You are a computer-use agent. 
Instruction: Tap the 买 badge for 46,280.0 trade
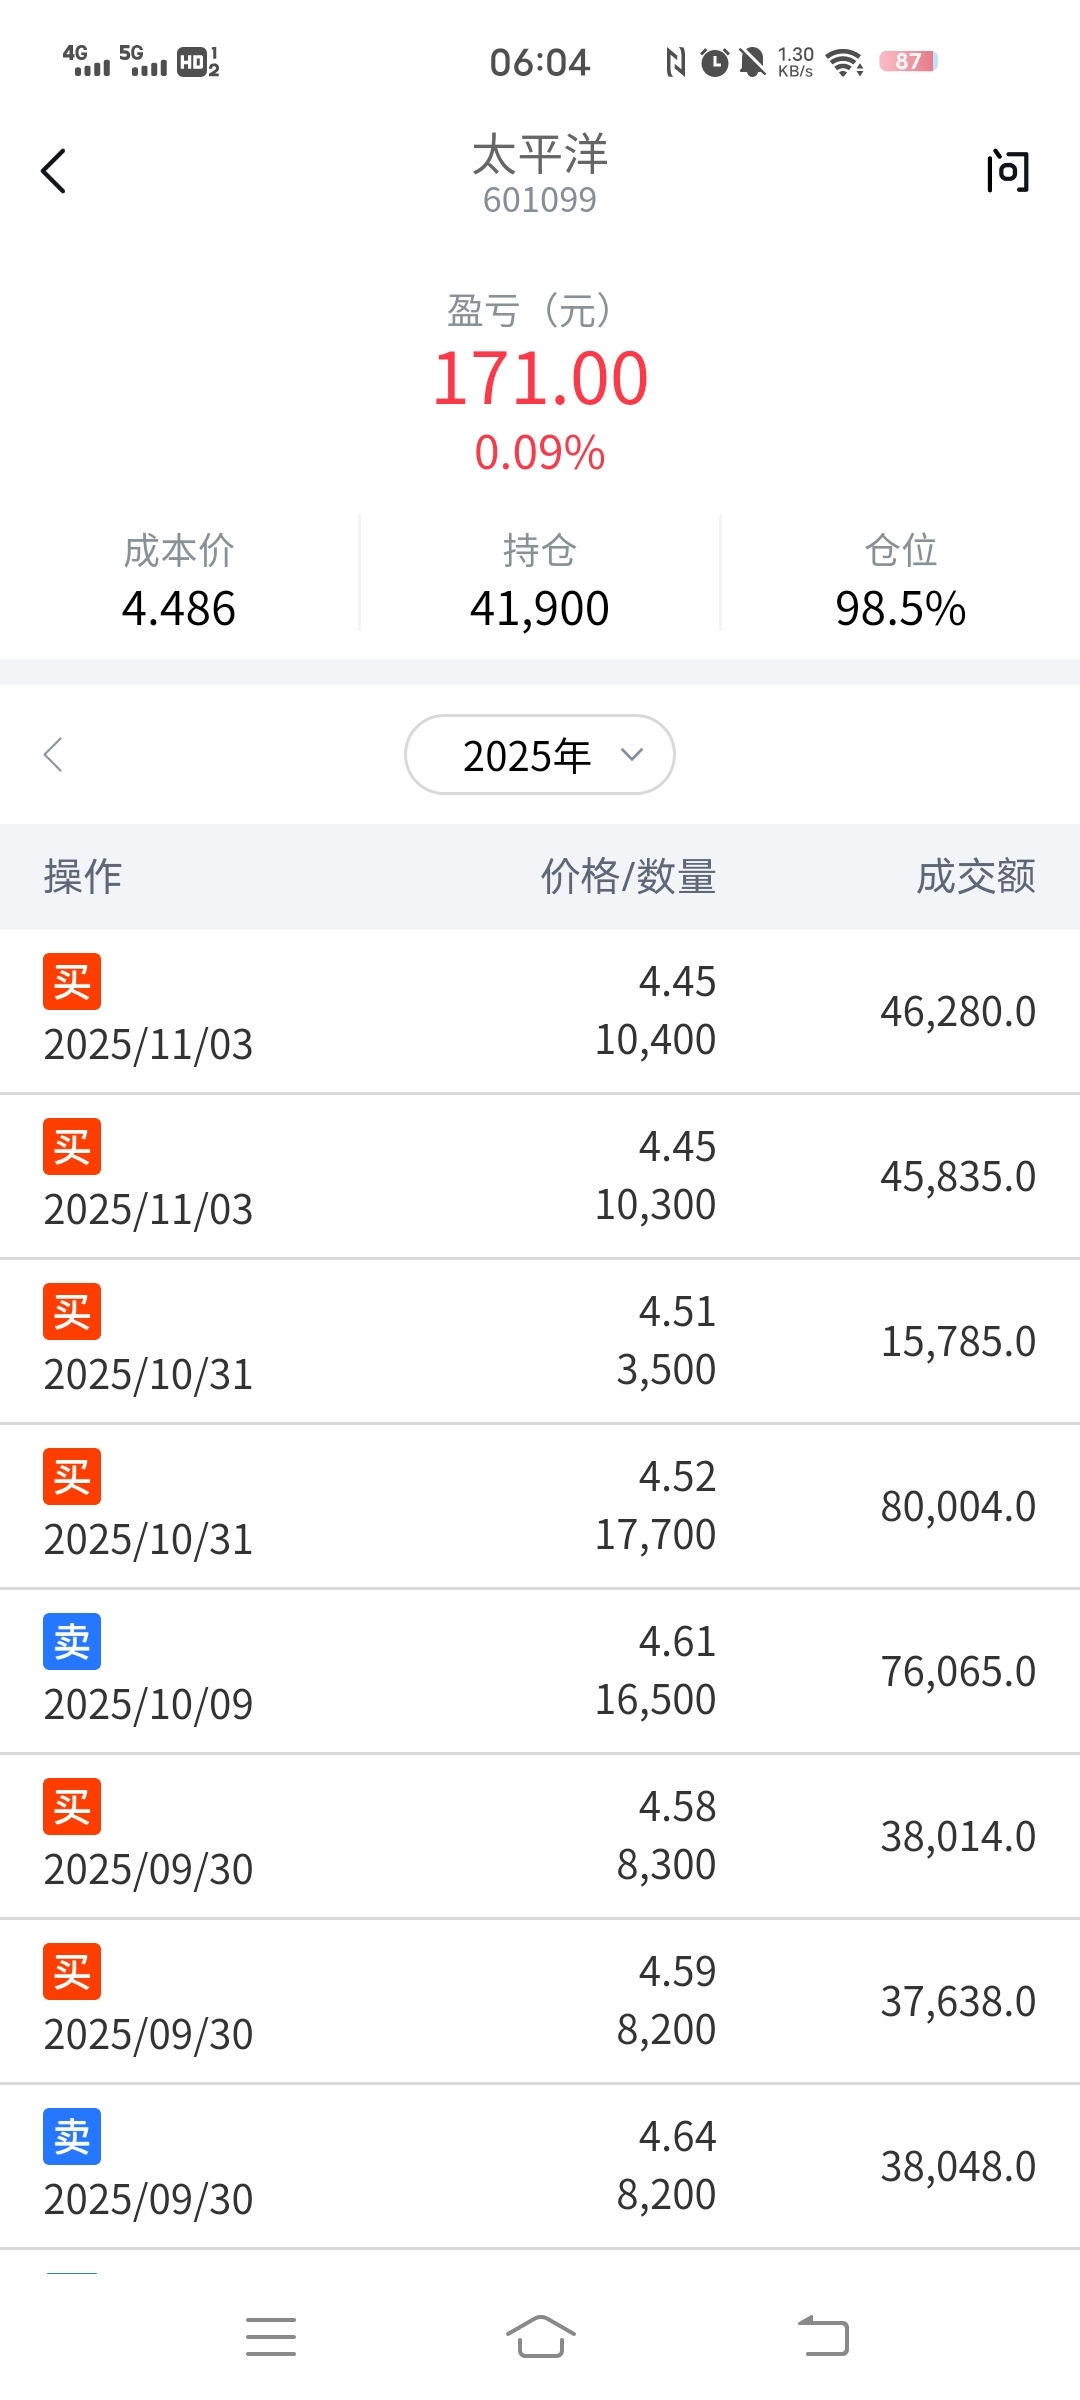(x=72, y=982)
